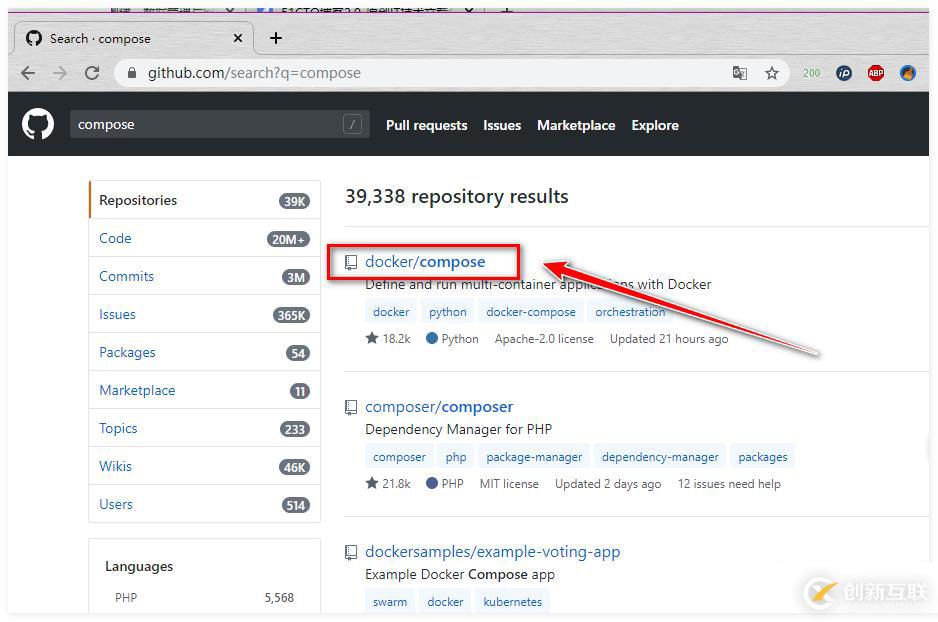Click the 'dependency-manager' topic tag
The image size is (938, 622).
click(x=660, y=457)
